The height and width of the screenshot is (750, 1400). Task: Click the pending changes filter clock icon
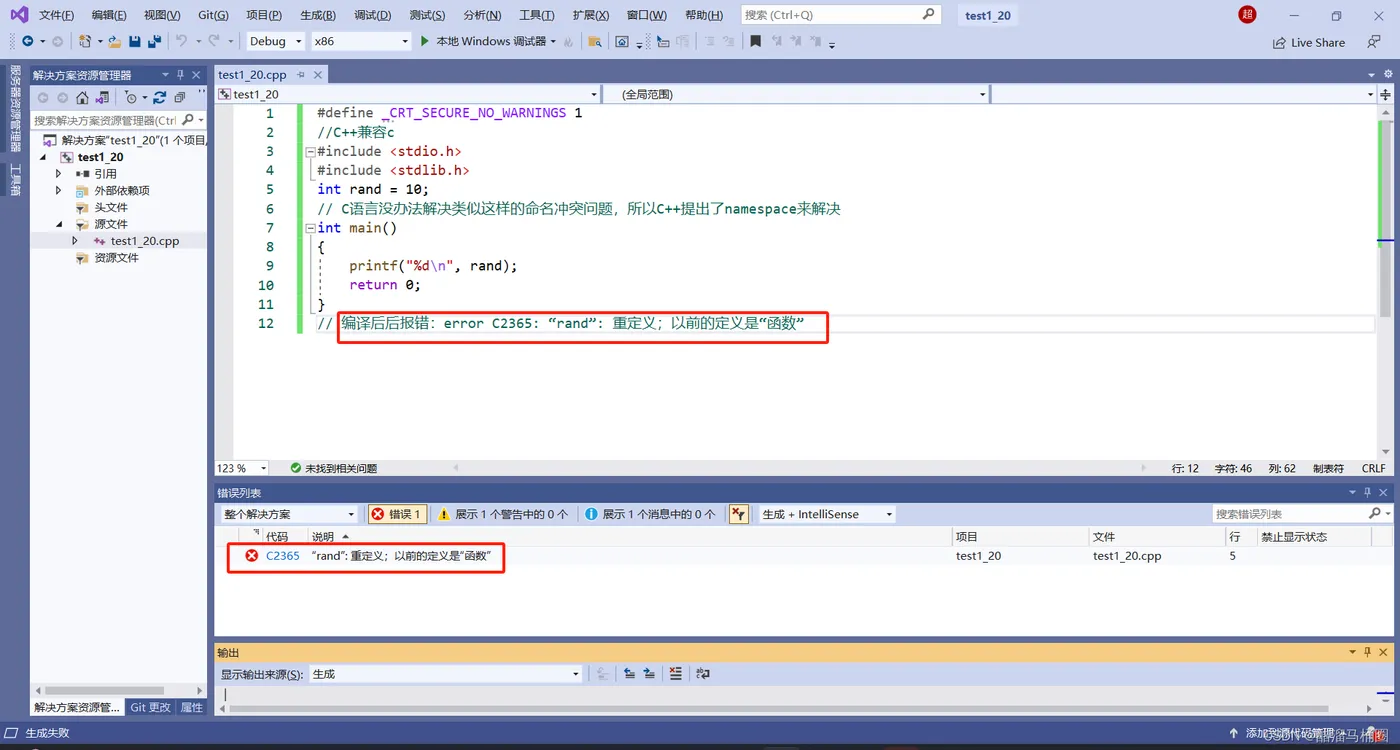[130, 97]
